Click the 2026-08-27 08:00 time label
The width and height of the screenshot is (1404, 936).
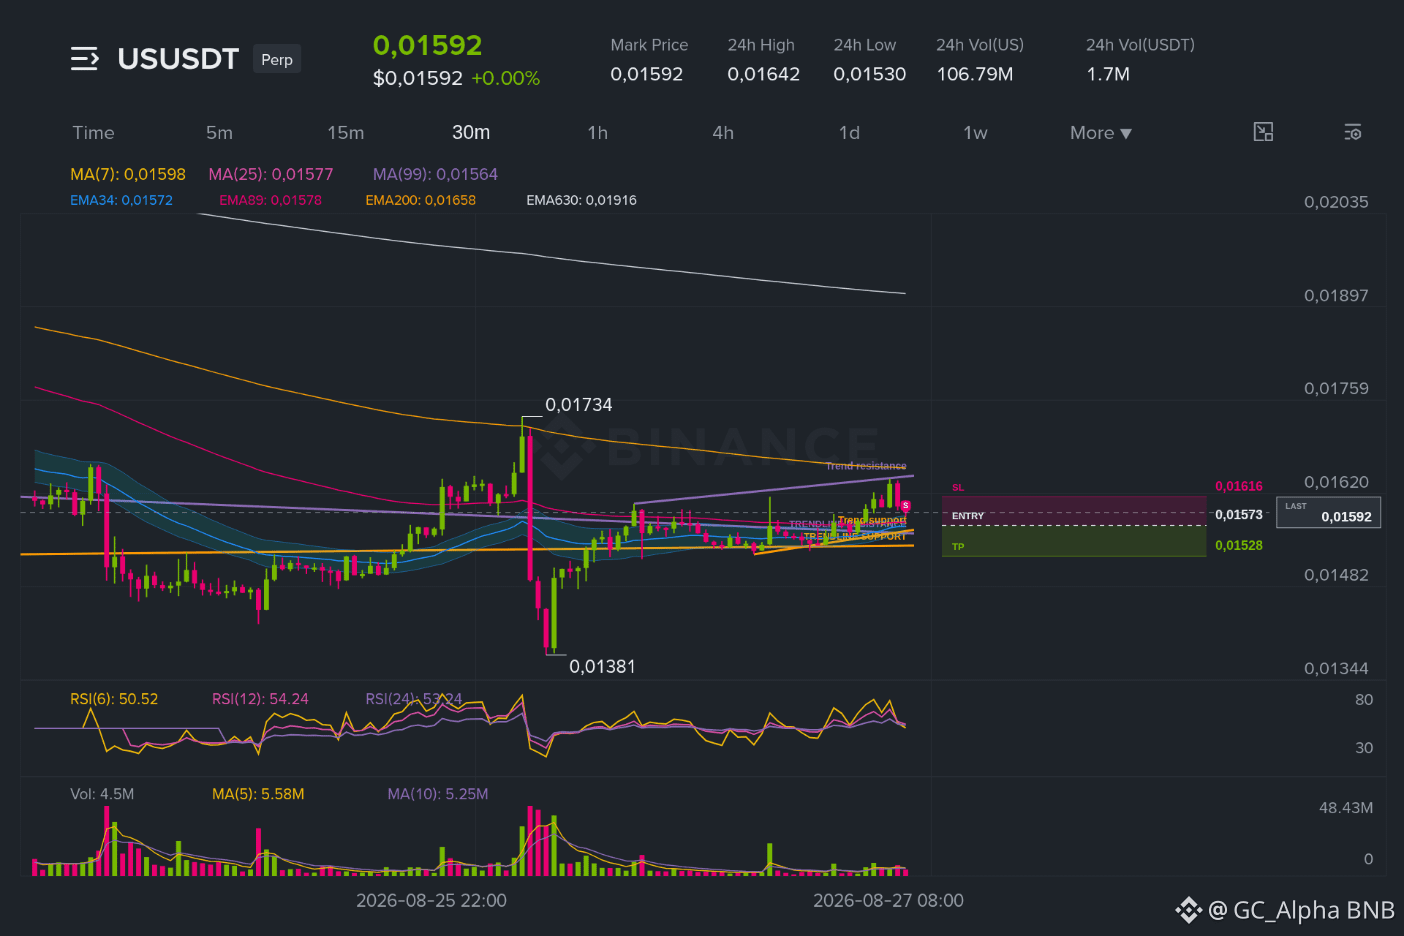(888, 901)
